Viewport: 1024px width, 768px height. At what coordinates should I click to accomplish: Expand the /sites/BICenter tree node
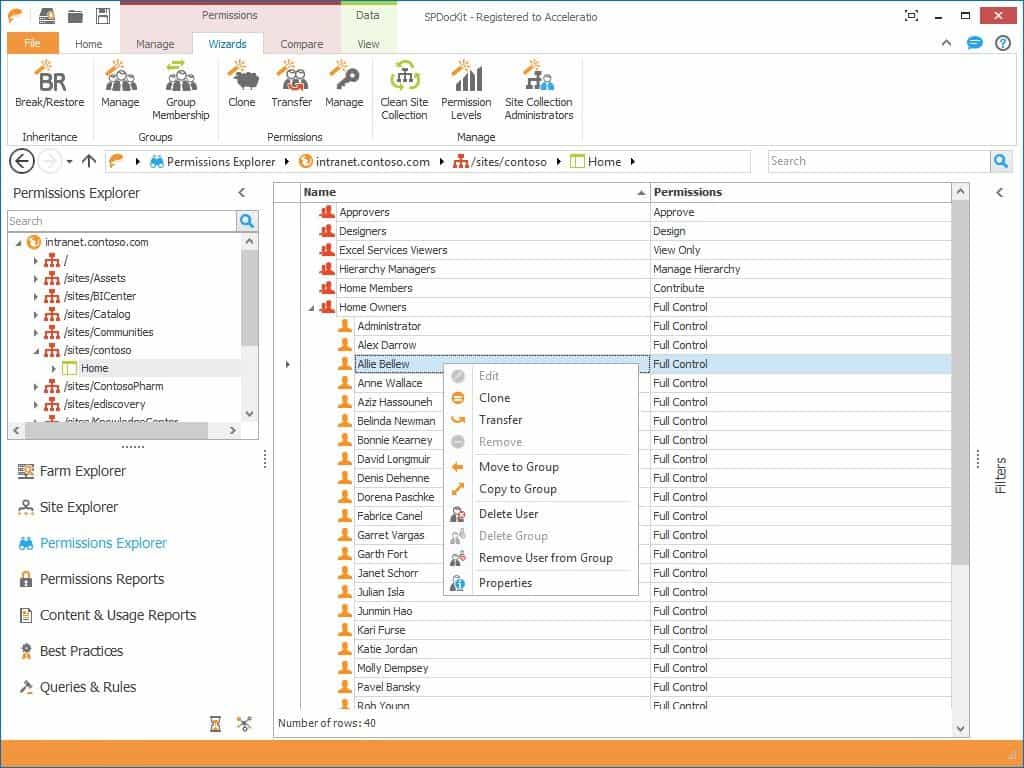click(x=36, y=296)
